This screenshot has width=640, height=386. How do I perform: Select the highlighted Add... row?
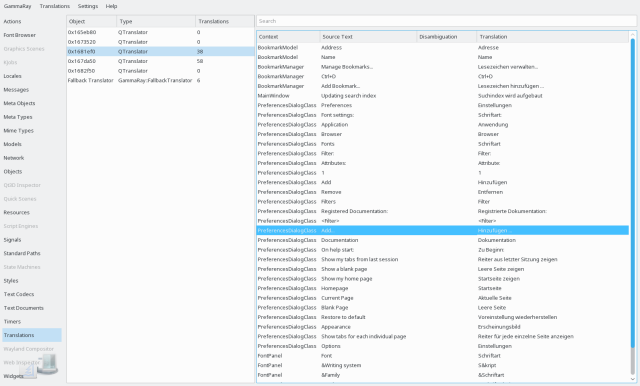(x=443, y=231)
